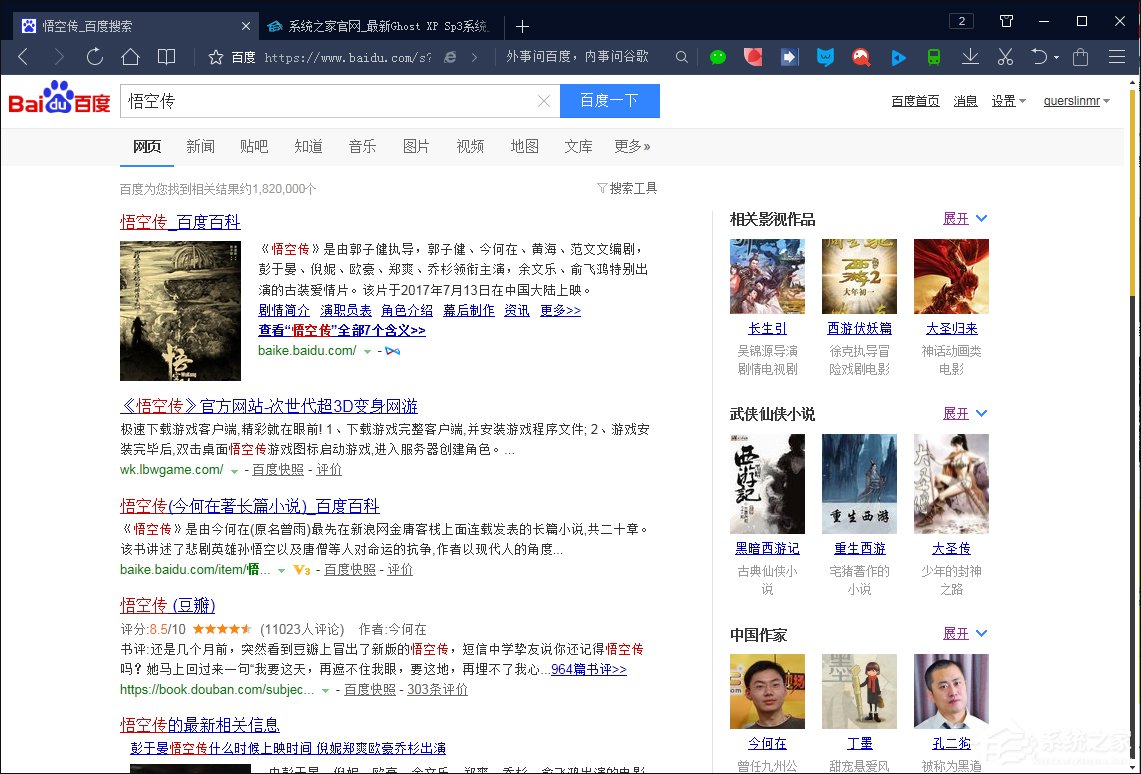Image resolution: width=1141 pixels, height=774 pixels.
Task: Switch to the 图片 search tab
Action: (416, 146)
